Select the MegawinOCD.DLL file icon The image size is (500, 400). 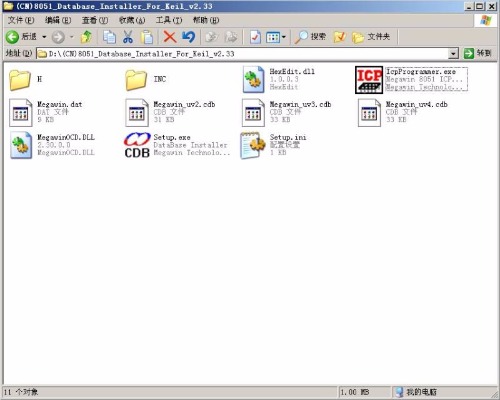(x=21, y=145)
